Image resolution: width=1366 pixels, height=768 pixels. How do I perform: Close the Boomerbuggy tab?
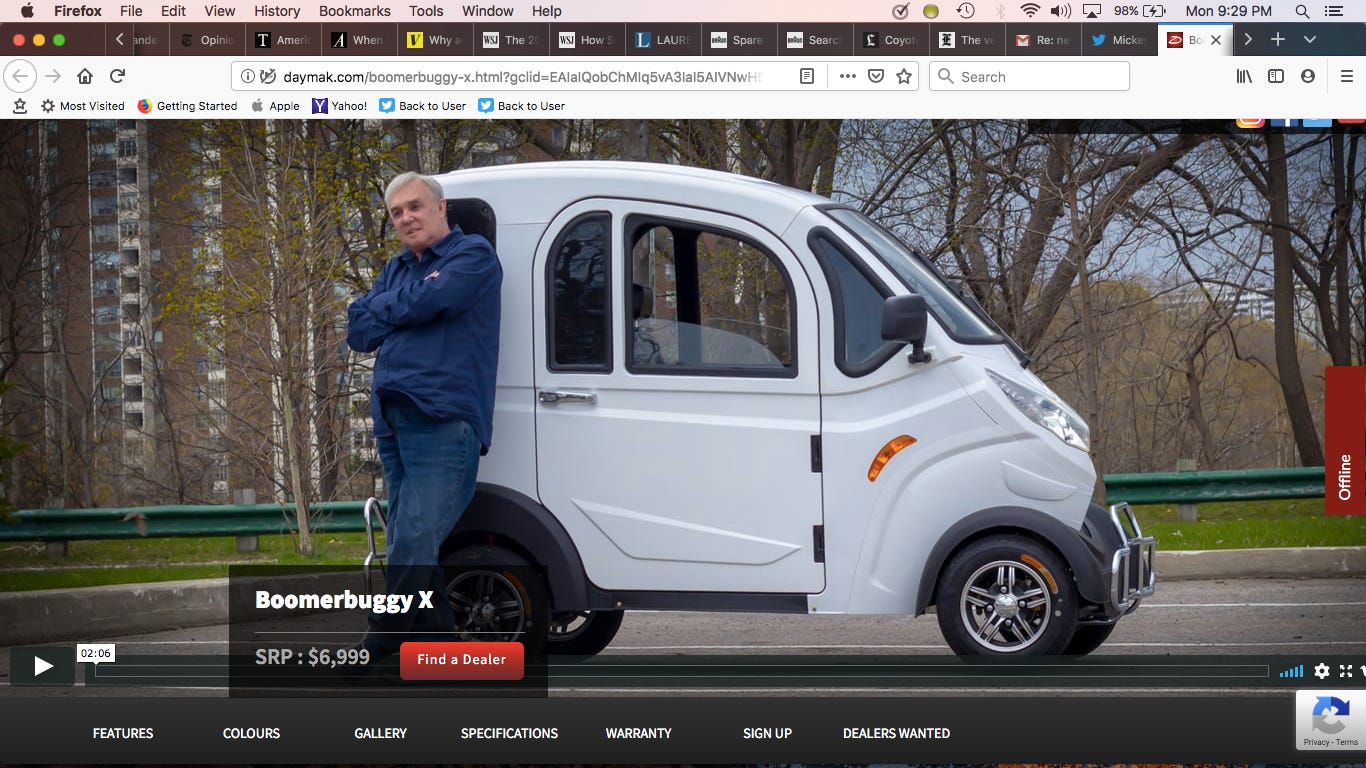pos(1216,40)
